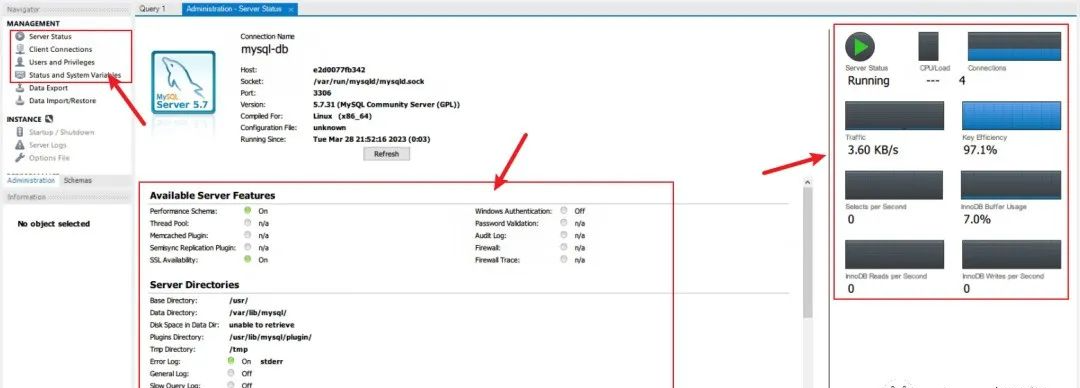Click Plugins Directory path /usr/lib/mysql/plugin/
This screenshot has height=388, width=1080.
click(x=271, y=337)
